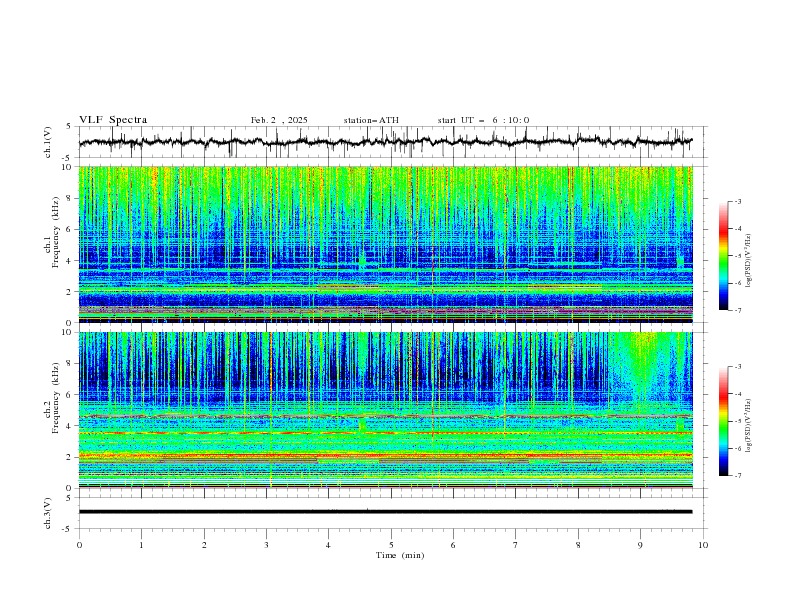Click the "4" kHz tick of ch.2 spectrogram

pyautogui.click(x=71, y=426)
